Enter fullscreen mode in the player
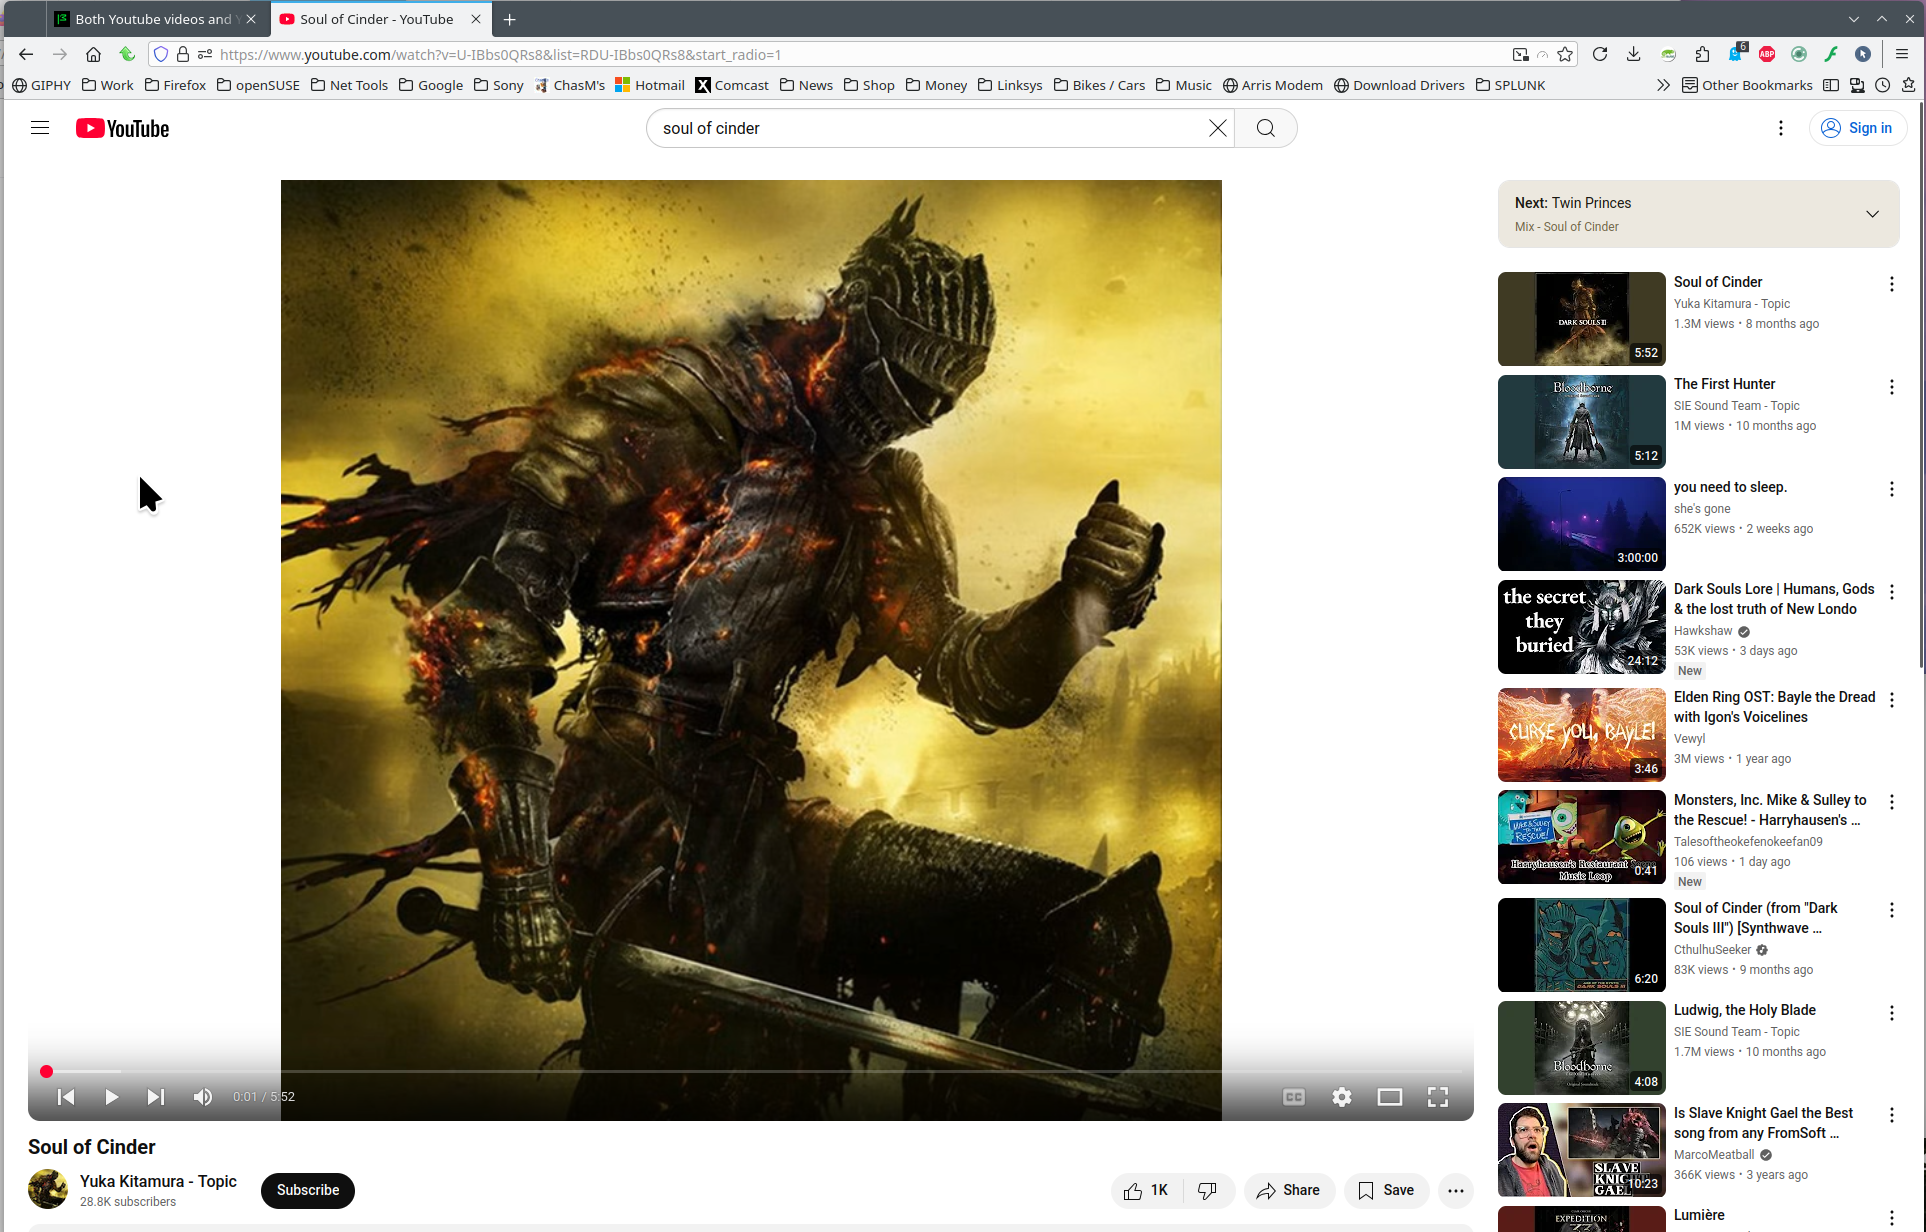Image resolution: width=1926 pixels, height=1232 pixels. pos(1437,1097)
